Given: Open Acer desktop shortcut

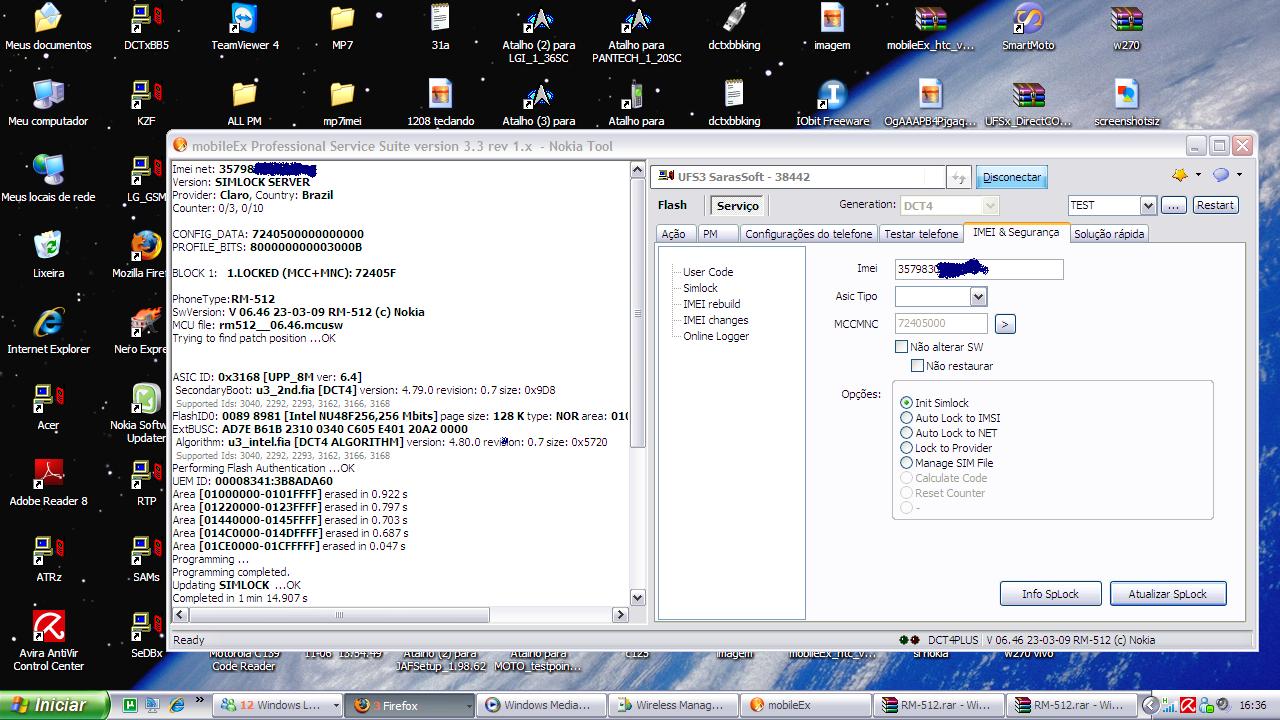Looking at the screenshot, I should point(48,407).
